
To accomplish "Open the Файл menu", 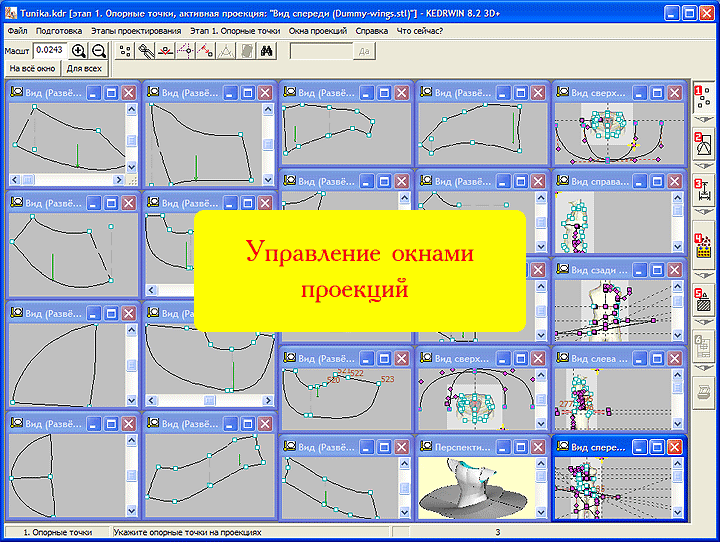I will (x=15, y=31).
